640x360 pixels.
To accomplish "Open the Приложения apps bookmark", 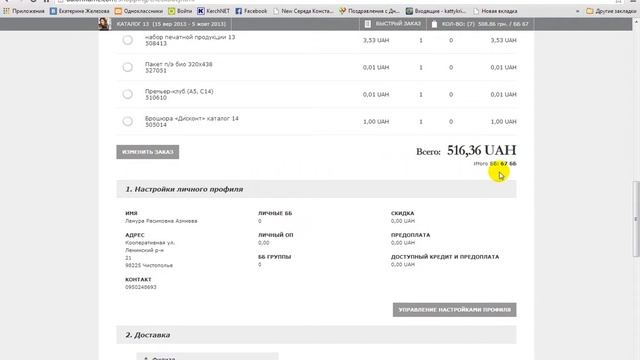I will tap(24, 11).
